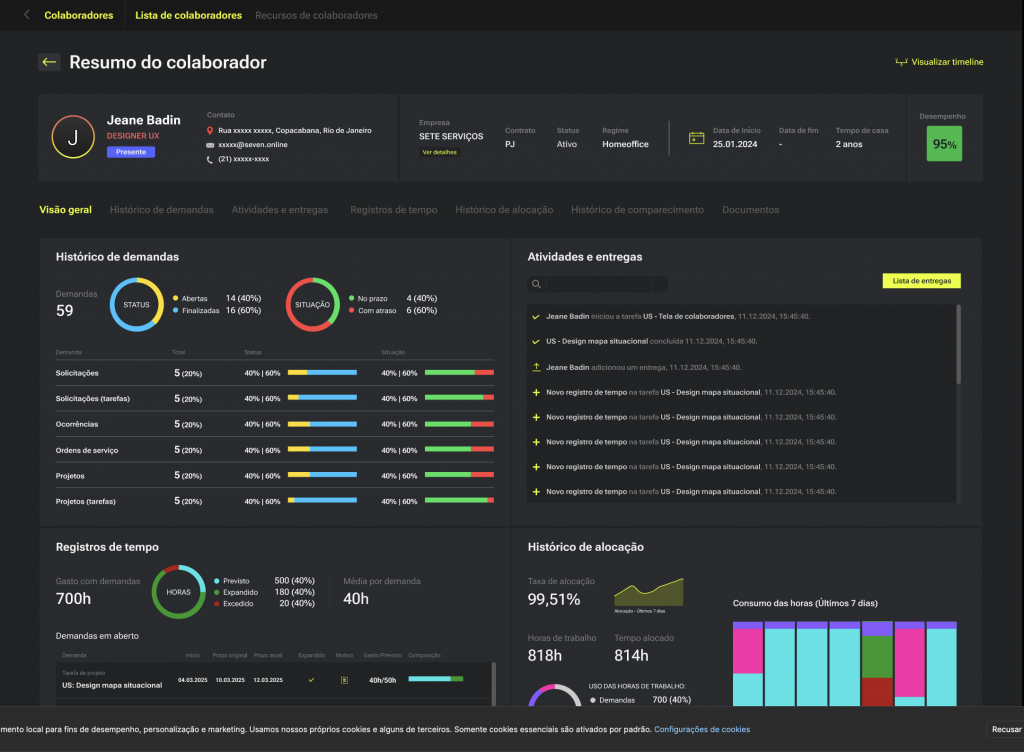The image size is (1024, 752).
Task: Click the search field in Atividades e entregas
Action: coord(598,284)
